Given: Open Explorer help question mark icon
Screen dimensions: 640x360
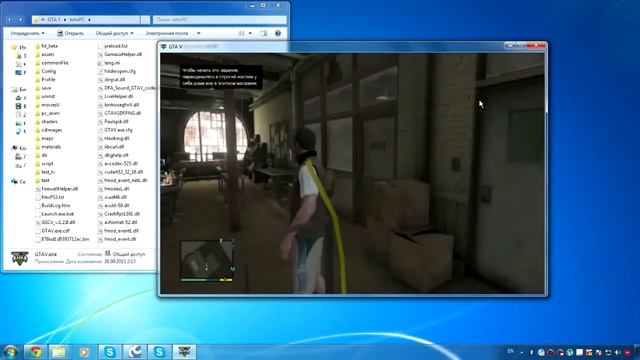Looking at the screenshot, I should click(x=278, y=33).
